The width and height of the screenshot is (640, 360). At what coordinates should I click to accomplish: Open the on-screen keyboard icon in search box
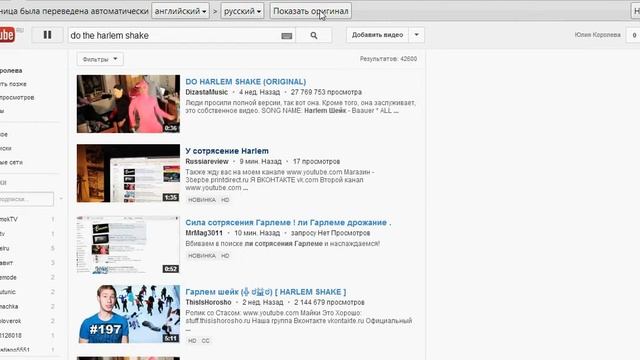(287, 36)
